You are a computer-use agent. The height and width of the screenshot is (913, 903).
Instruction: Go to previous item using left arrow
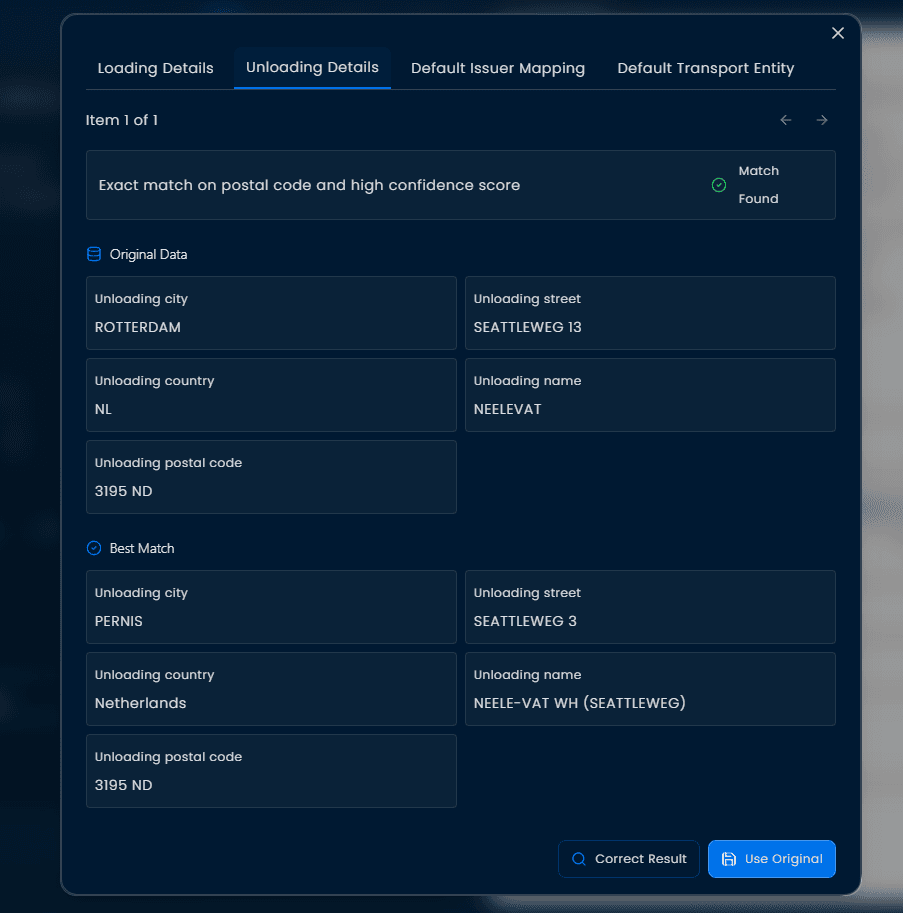[786, 119]
